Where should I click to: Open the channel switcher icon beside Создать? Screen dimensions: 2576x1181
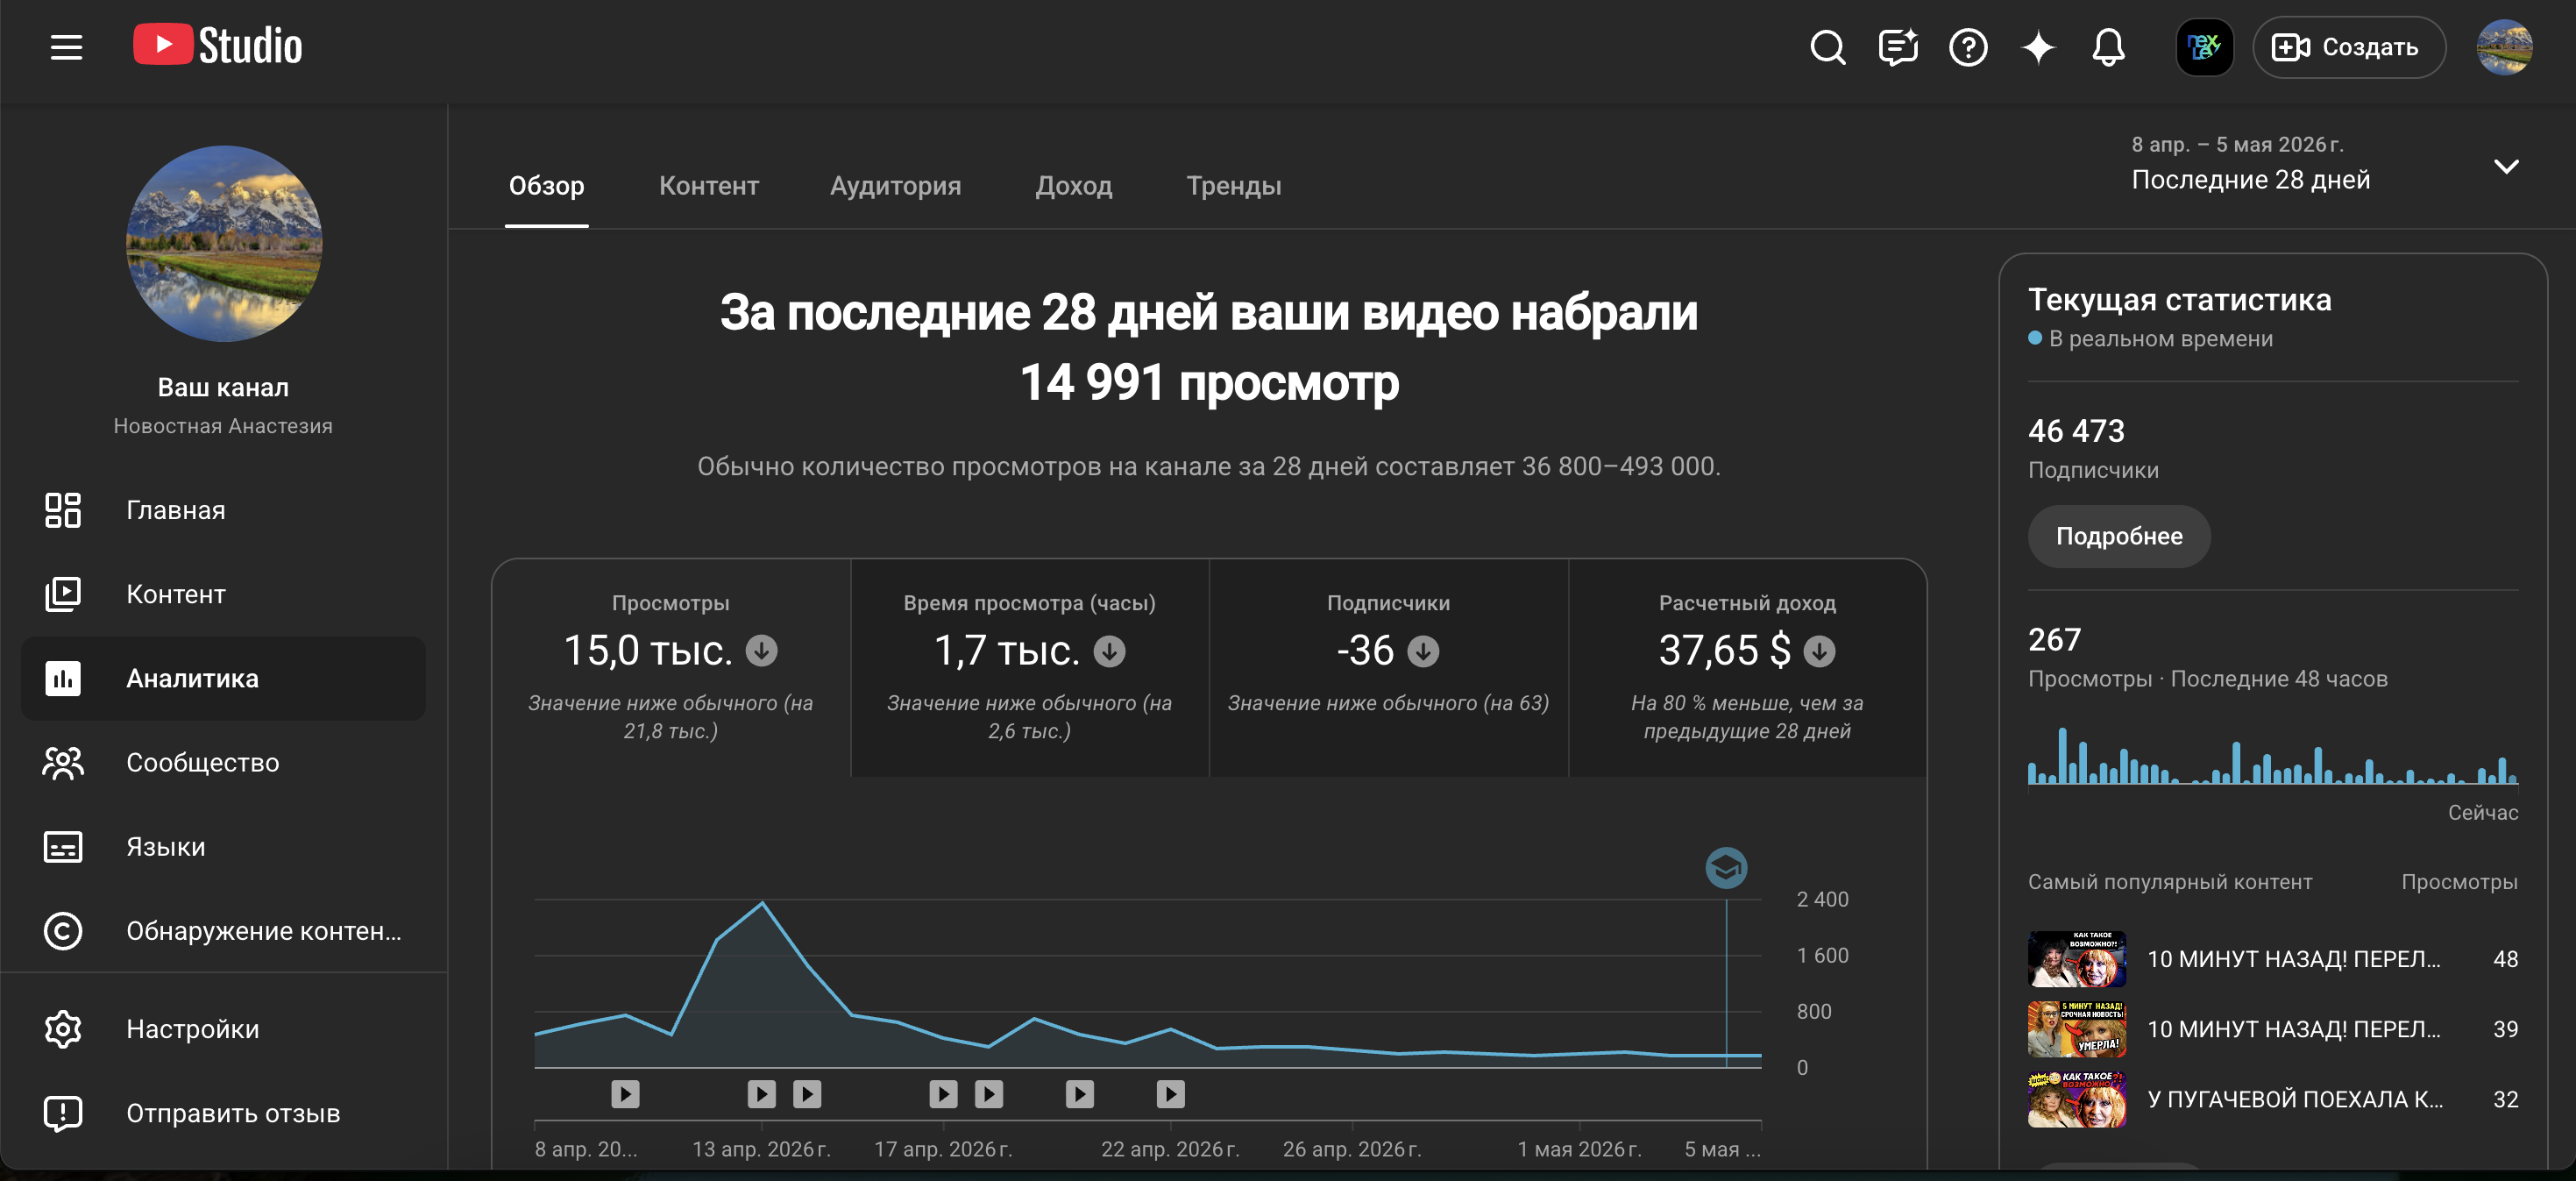(2204, 47)
